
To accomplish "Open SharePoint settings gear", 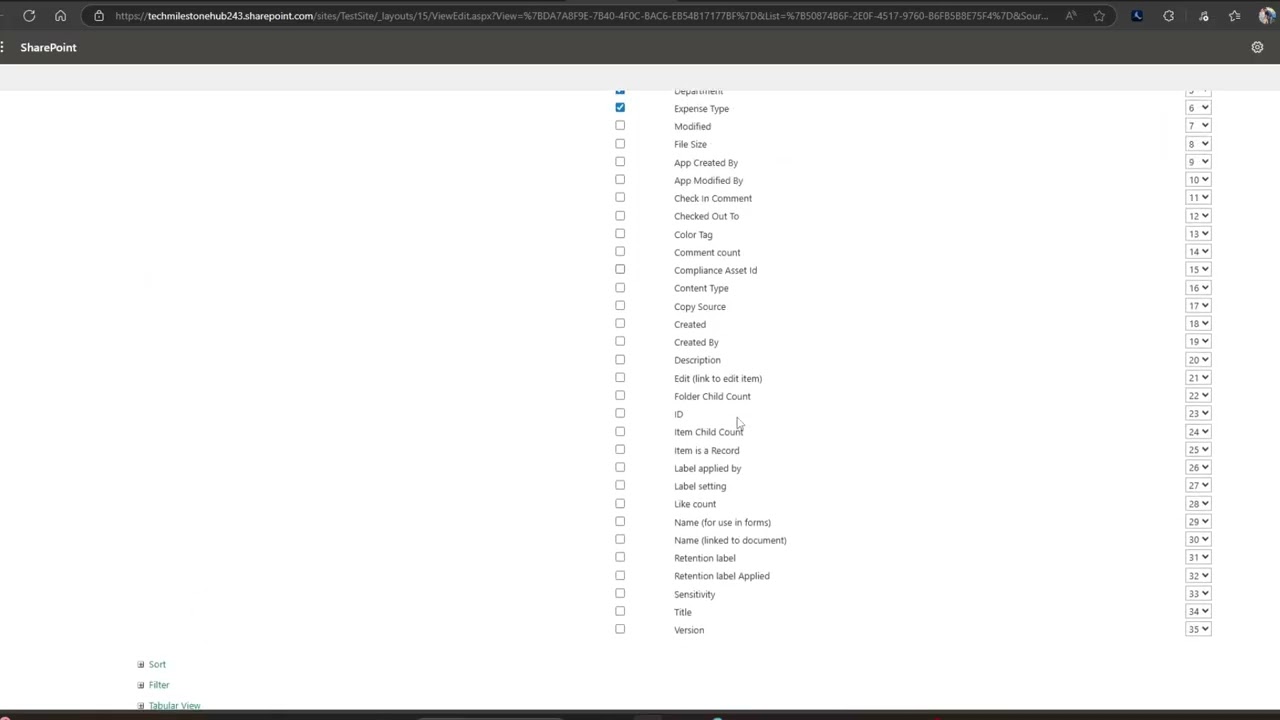I will [x=1257, y=47].
